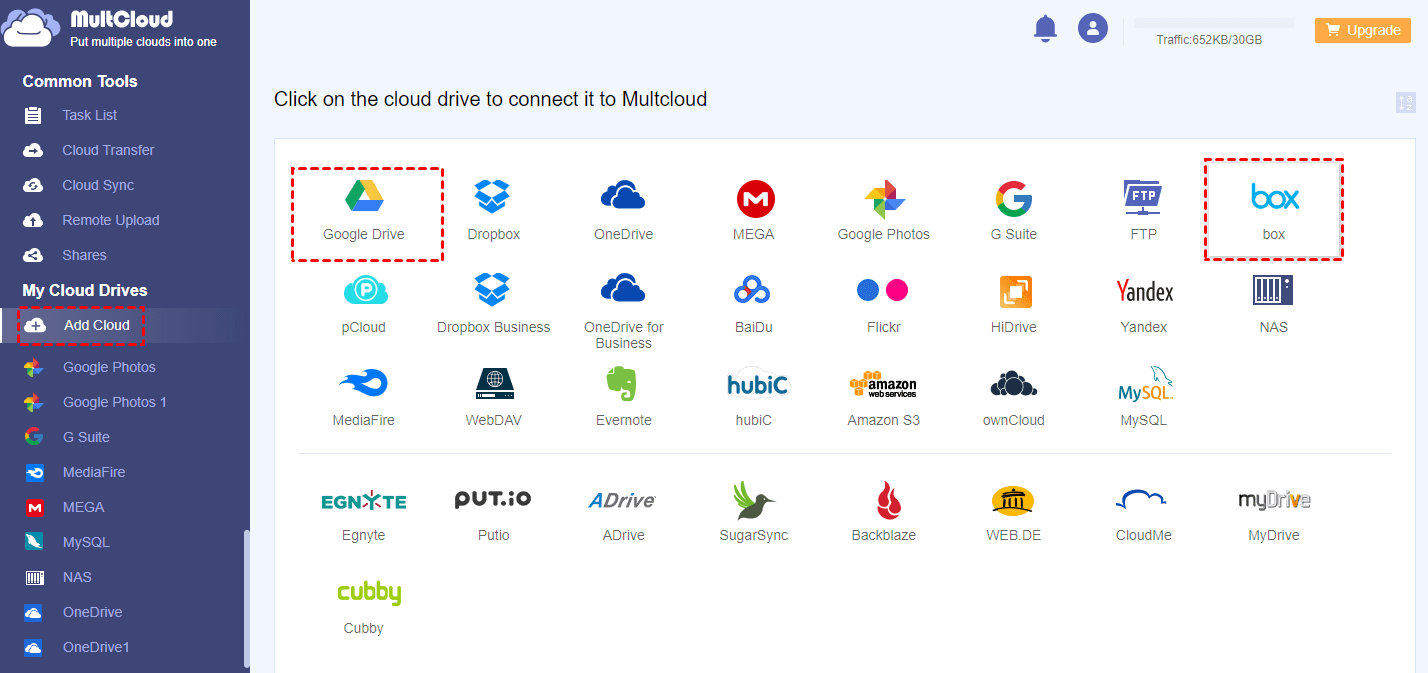Choose the SugarSync hummingbird icon
The width and height of the screenshot is (1428, 673).
pos(754,500)
